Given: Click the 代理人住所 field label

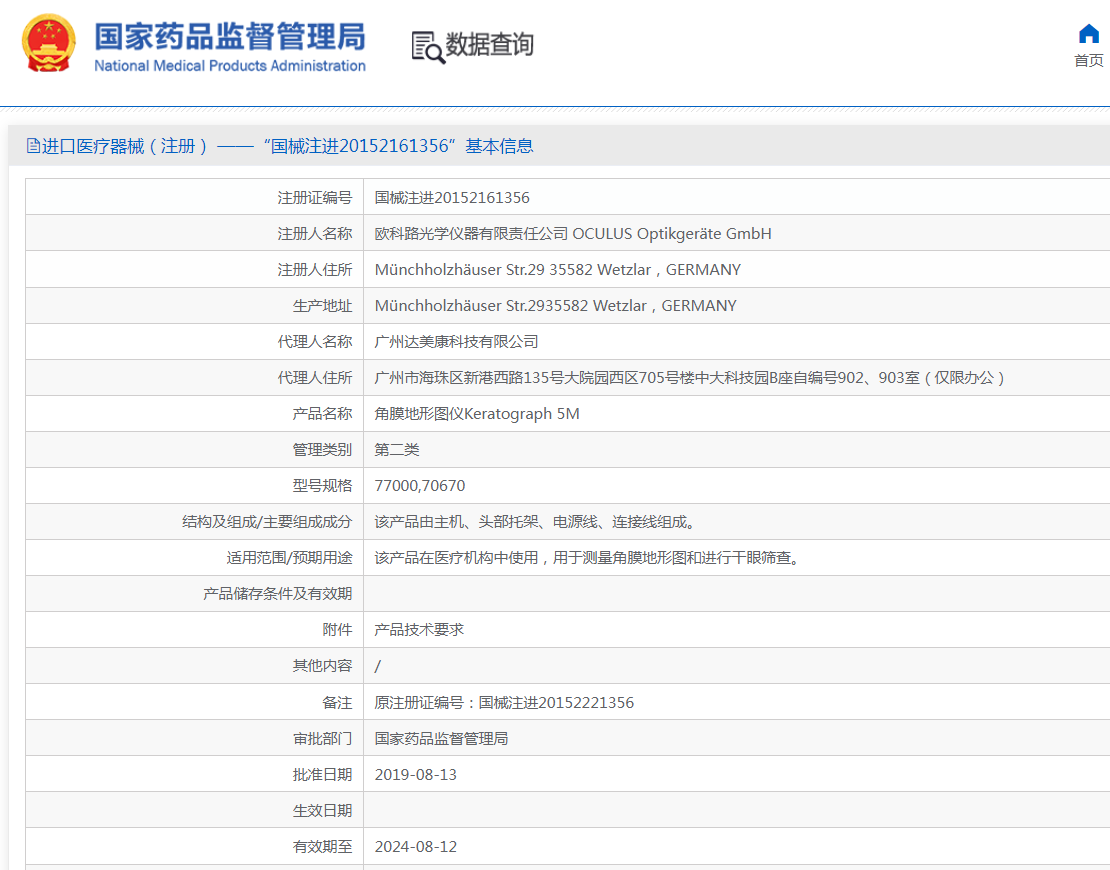Looking at the screenshot, I should pos(314,378).
